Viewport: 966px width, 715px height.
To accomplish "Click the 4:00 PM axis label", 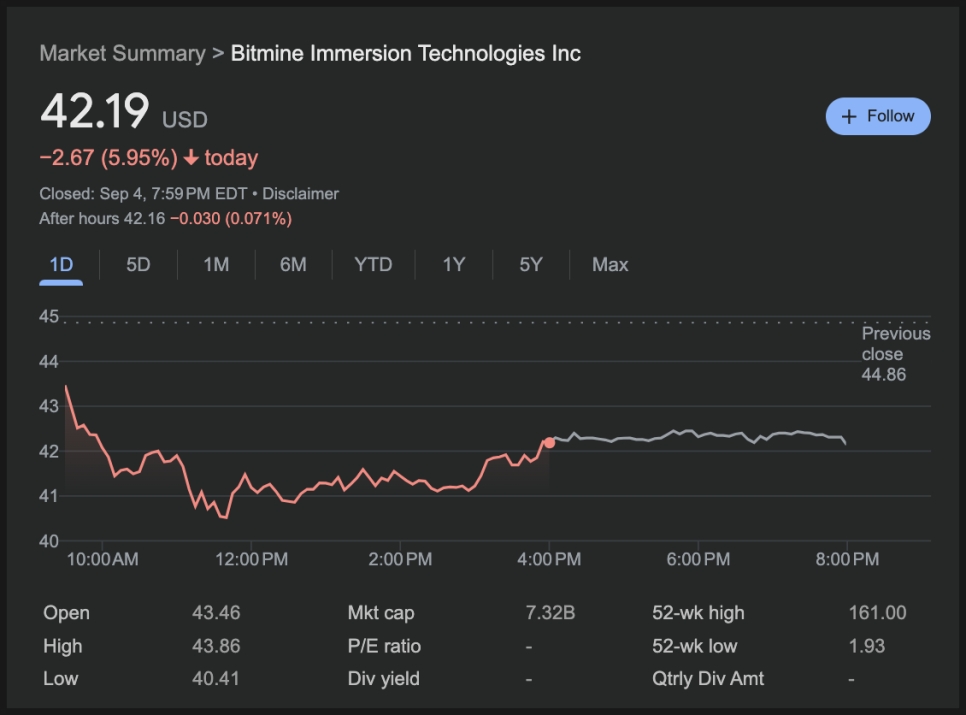I will click(x=549, y=559).
